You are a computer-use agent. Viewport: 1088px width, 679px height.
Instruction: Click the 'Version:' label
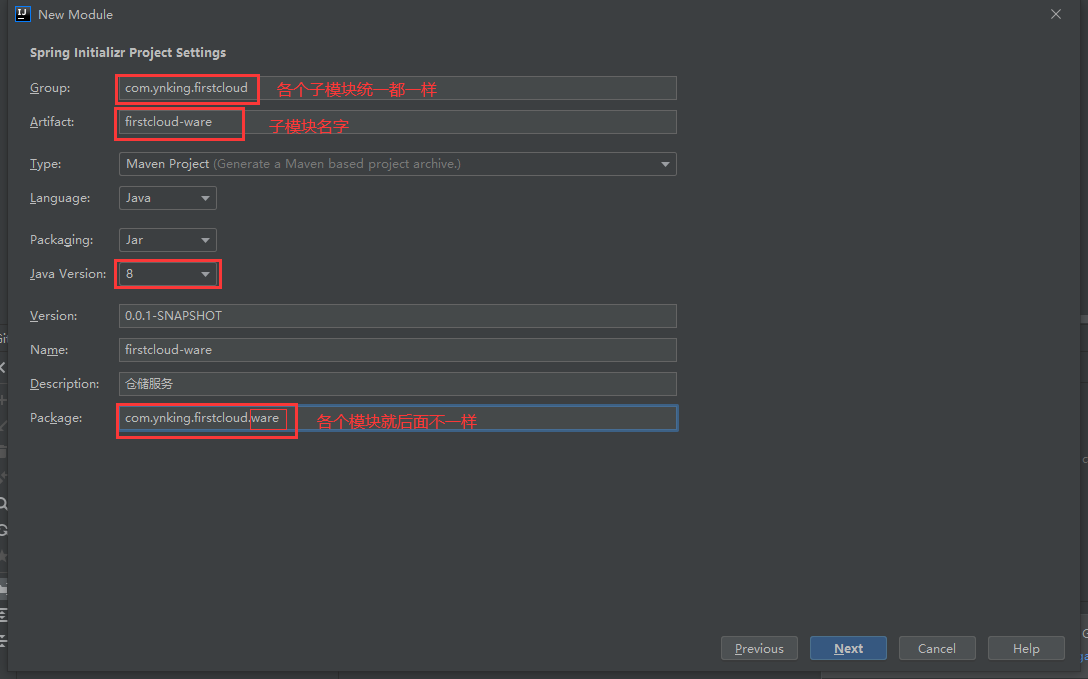point(53,316)
